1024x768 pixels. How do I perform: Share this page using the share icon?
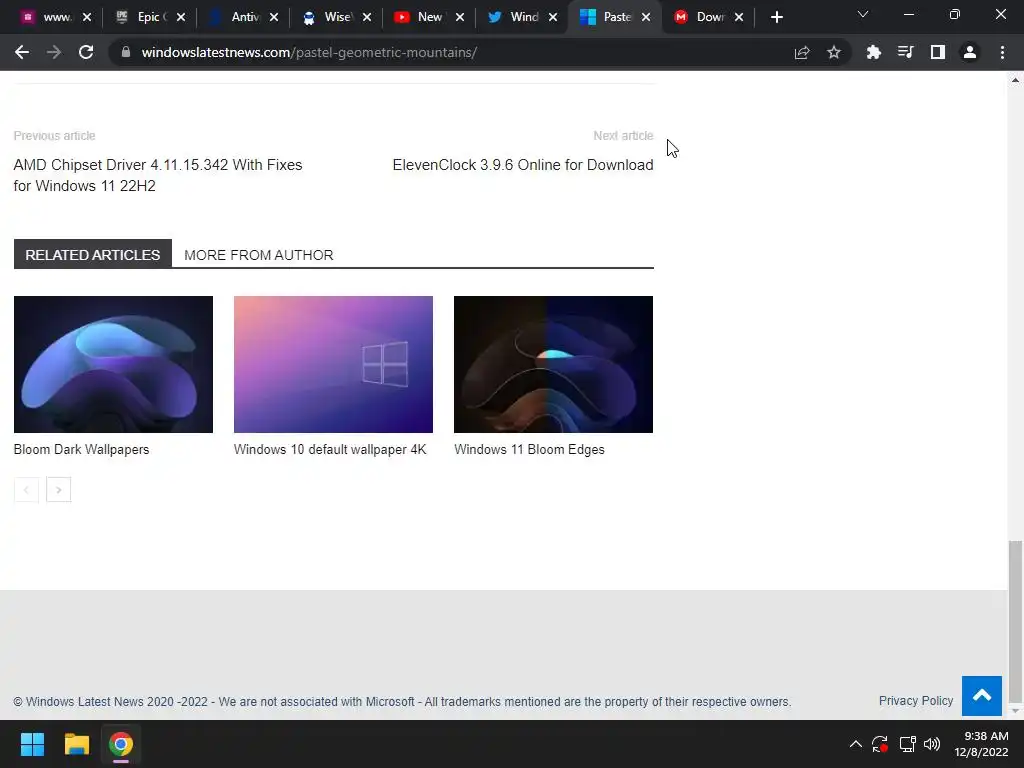[802, 52]
